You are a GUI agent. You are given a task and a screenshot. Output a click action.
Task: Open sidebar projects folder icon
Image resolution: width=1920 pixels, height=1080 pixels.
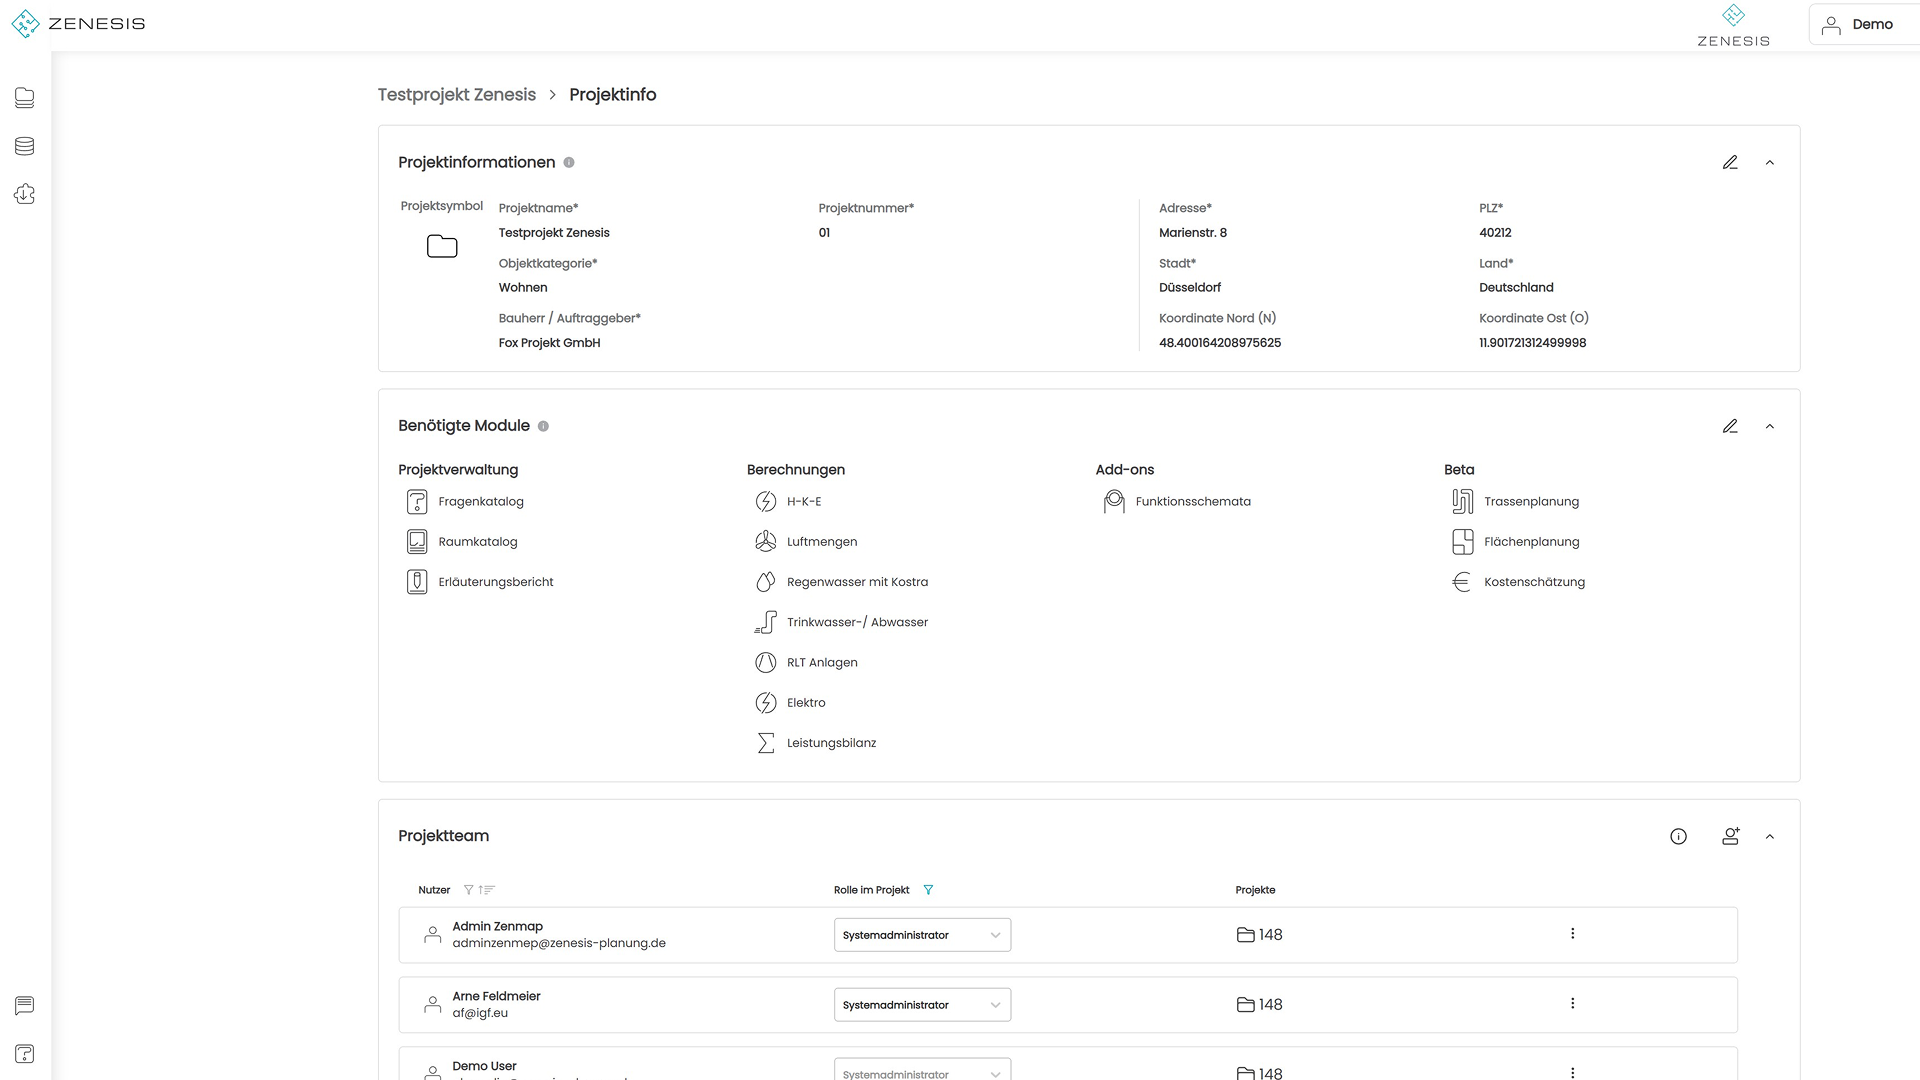click(25, 97)
